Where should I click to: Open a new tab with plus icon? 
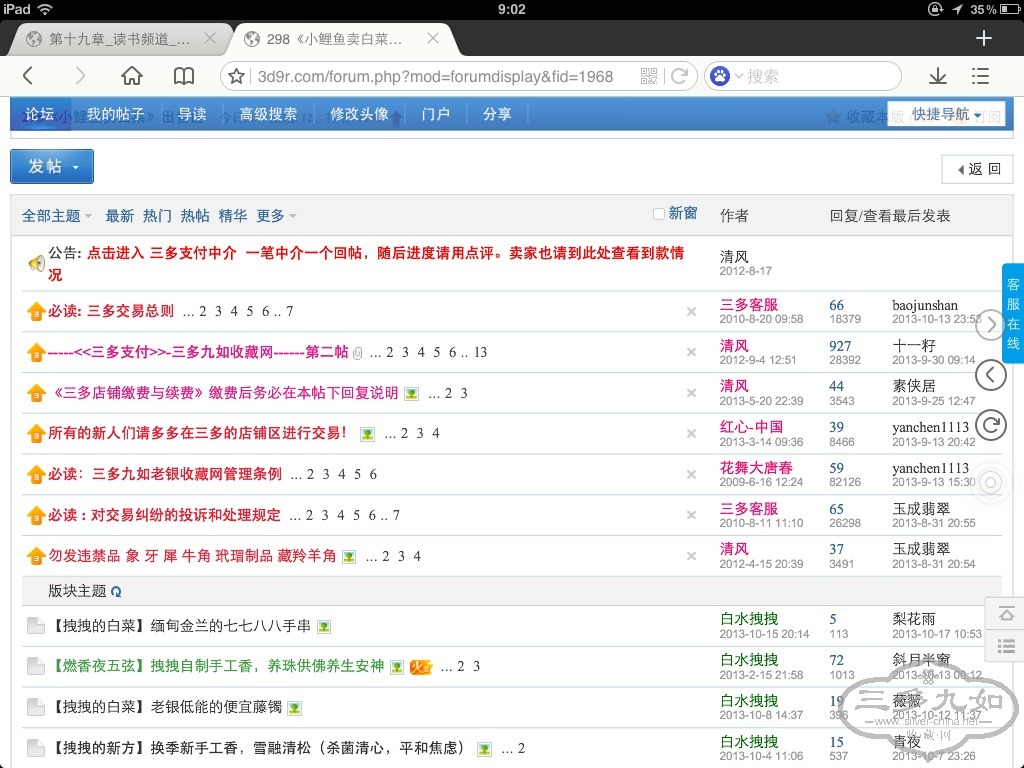(x=984, y=38)
